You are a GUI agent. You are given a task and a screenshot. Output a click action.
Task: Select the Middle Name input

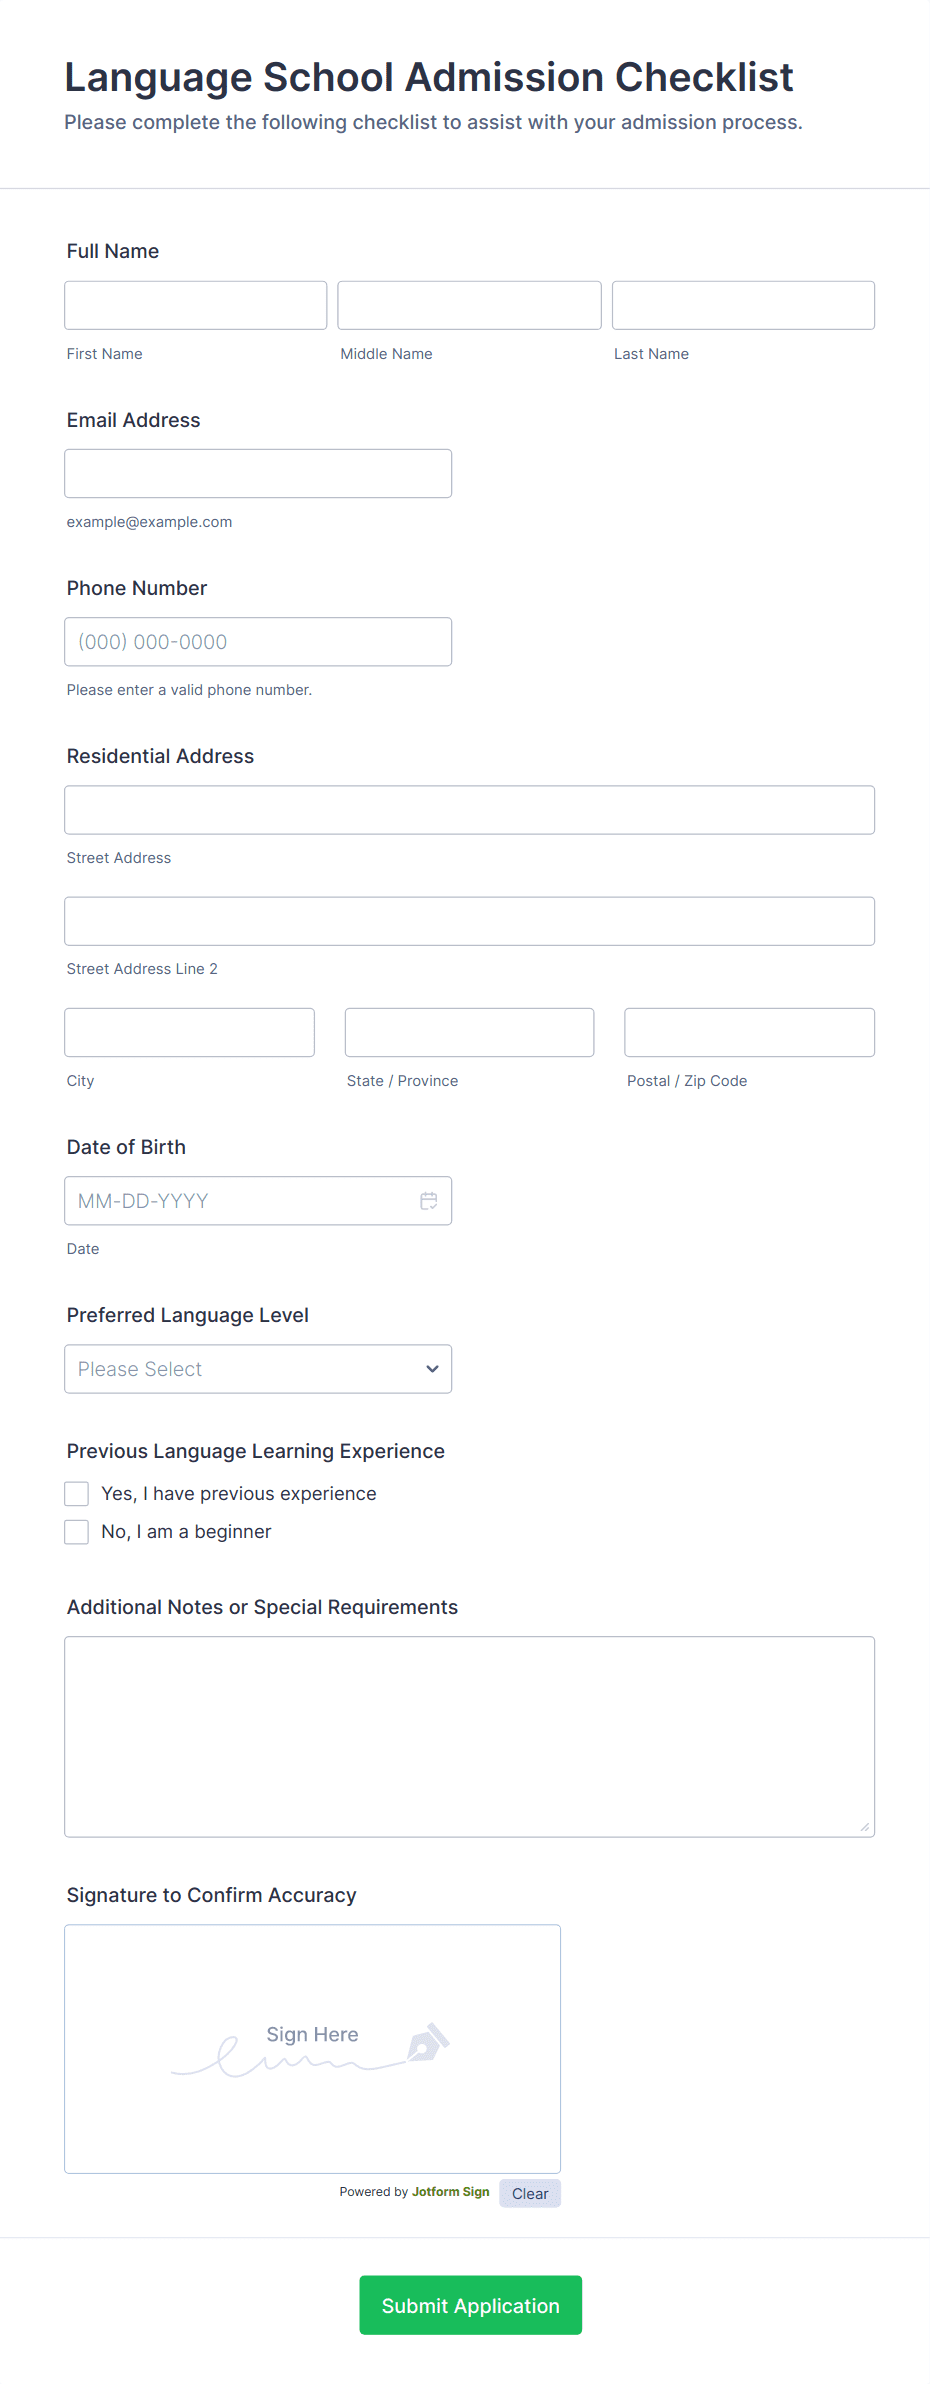[470, 305]
